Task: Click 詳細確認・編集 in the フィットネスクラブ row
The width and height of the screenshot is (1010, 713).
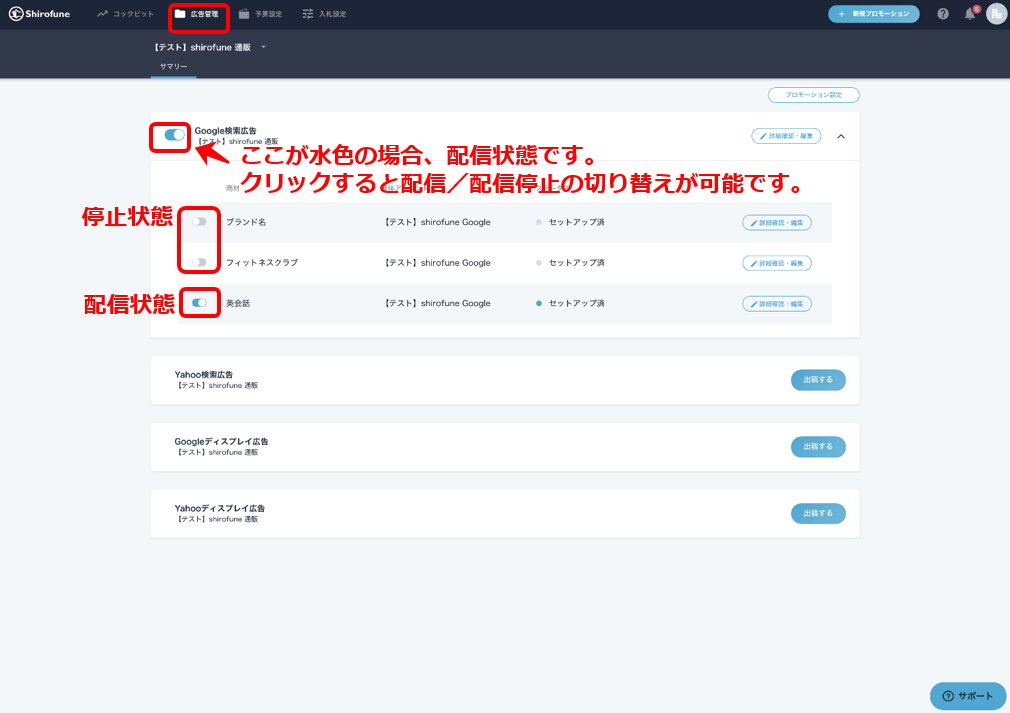Action: (x=777, y=263)
